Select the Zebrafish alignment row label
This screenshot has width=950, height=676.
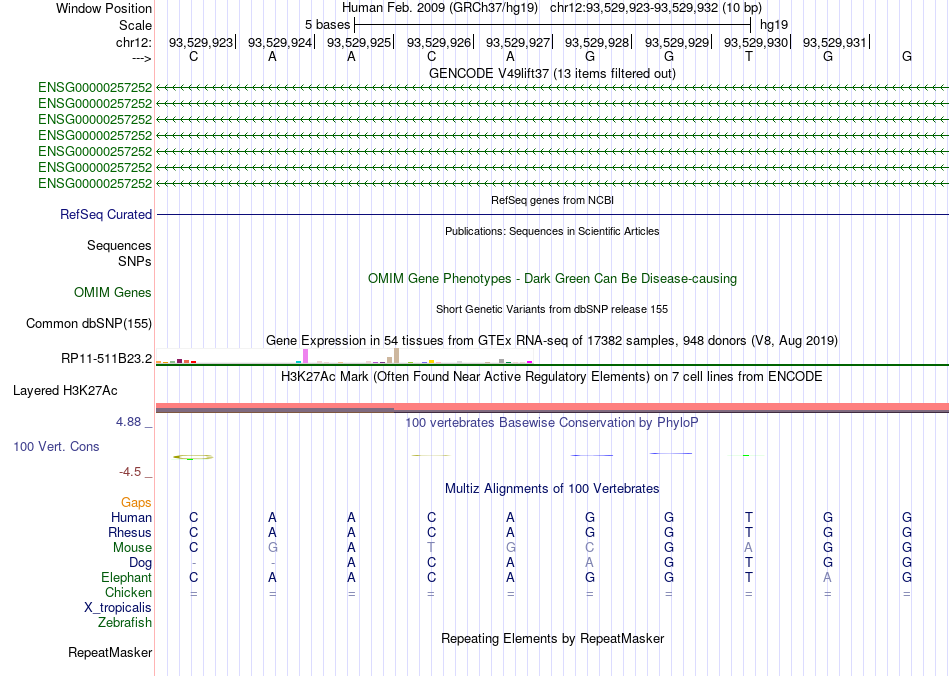click(x=125, y=623)
